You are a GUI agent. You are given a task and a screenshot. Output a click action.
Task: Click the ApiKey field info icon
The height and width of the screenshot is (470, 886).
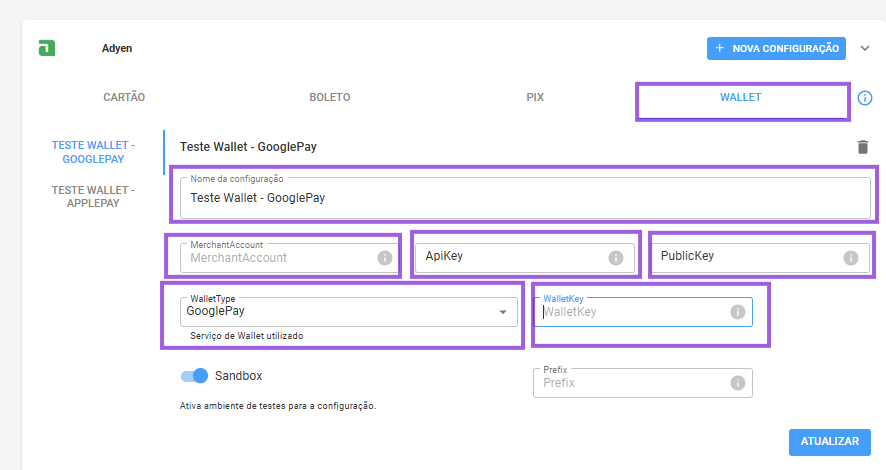(615, 258)
